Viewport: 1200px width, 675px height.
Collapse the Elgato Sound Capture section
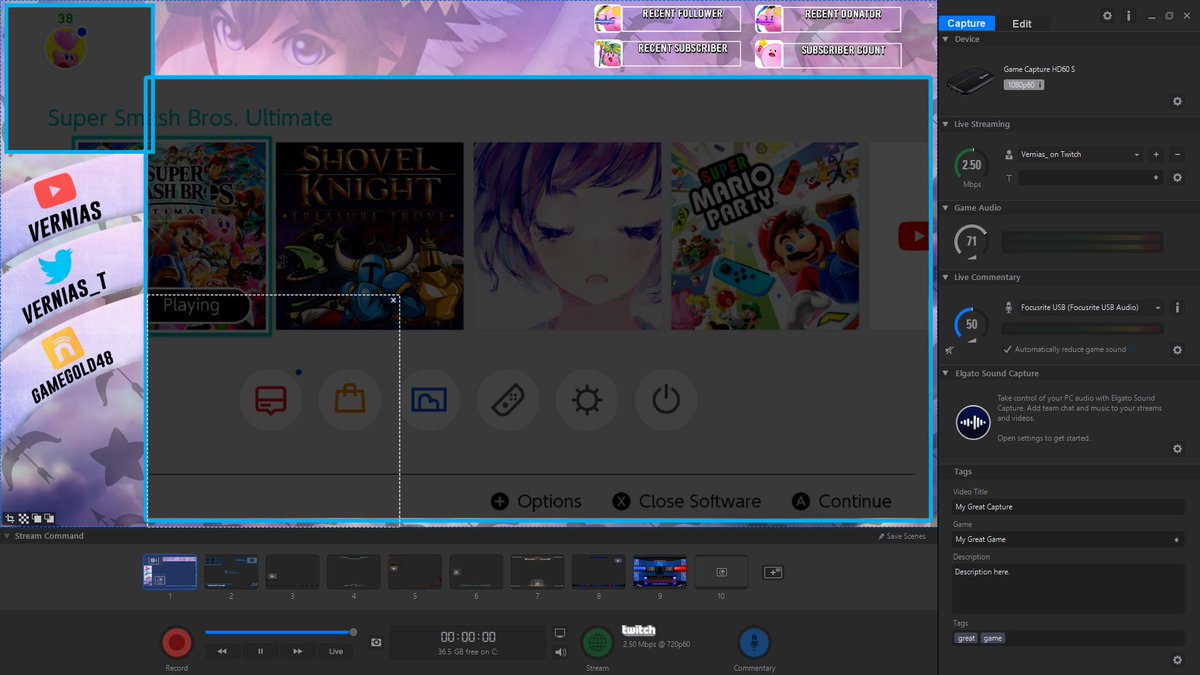pyautogui.click(x=947, y=373)
